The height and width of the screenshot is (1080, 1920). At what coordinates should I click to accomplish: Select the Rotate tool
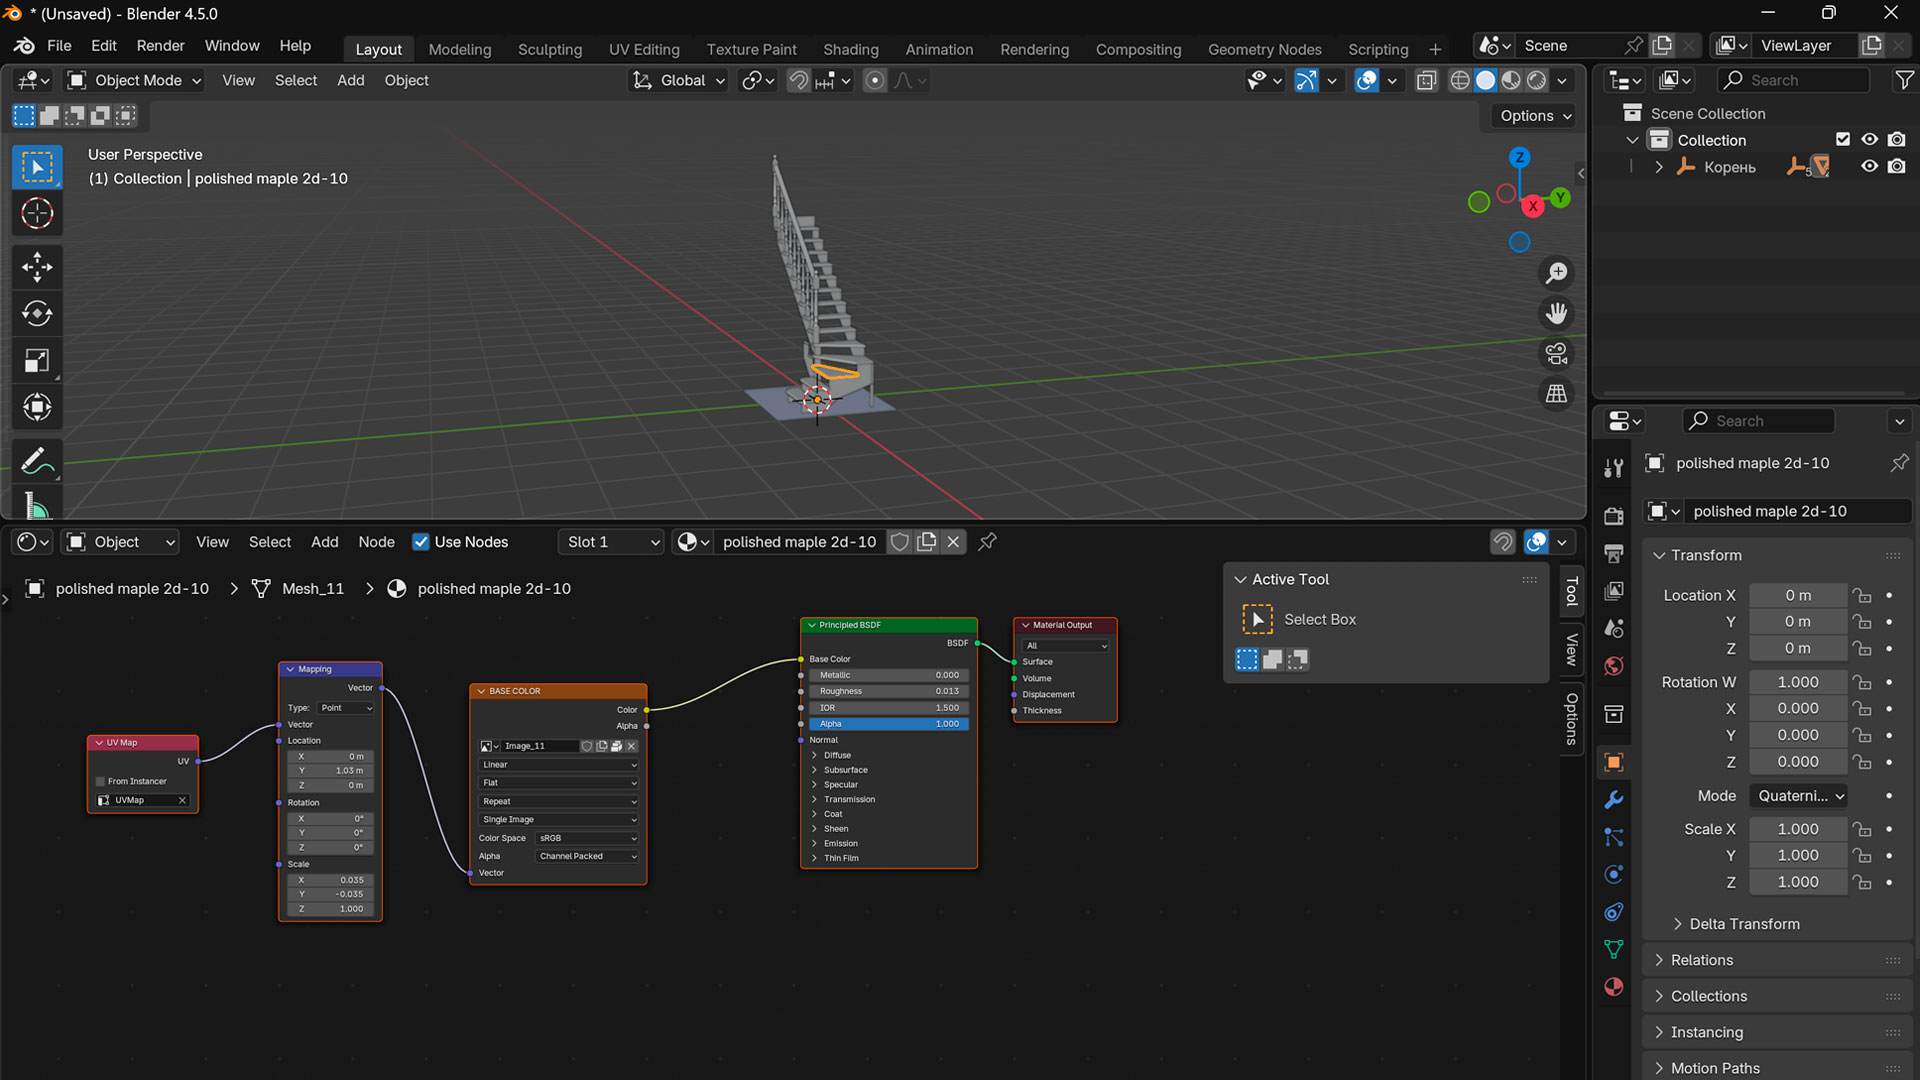click(37, 313)
